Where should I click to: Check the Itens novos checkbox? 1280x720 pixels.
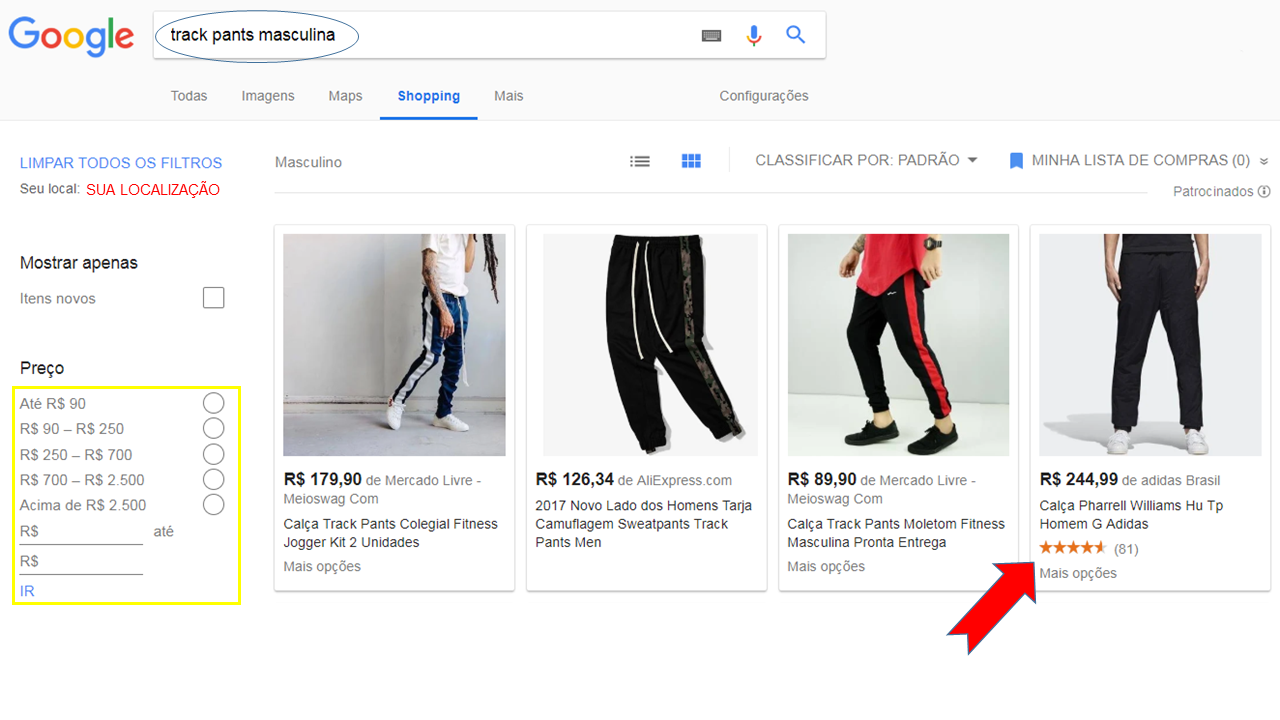pyautogui.click(x=213, y=298)
